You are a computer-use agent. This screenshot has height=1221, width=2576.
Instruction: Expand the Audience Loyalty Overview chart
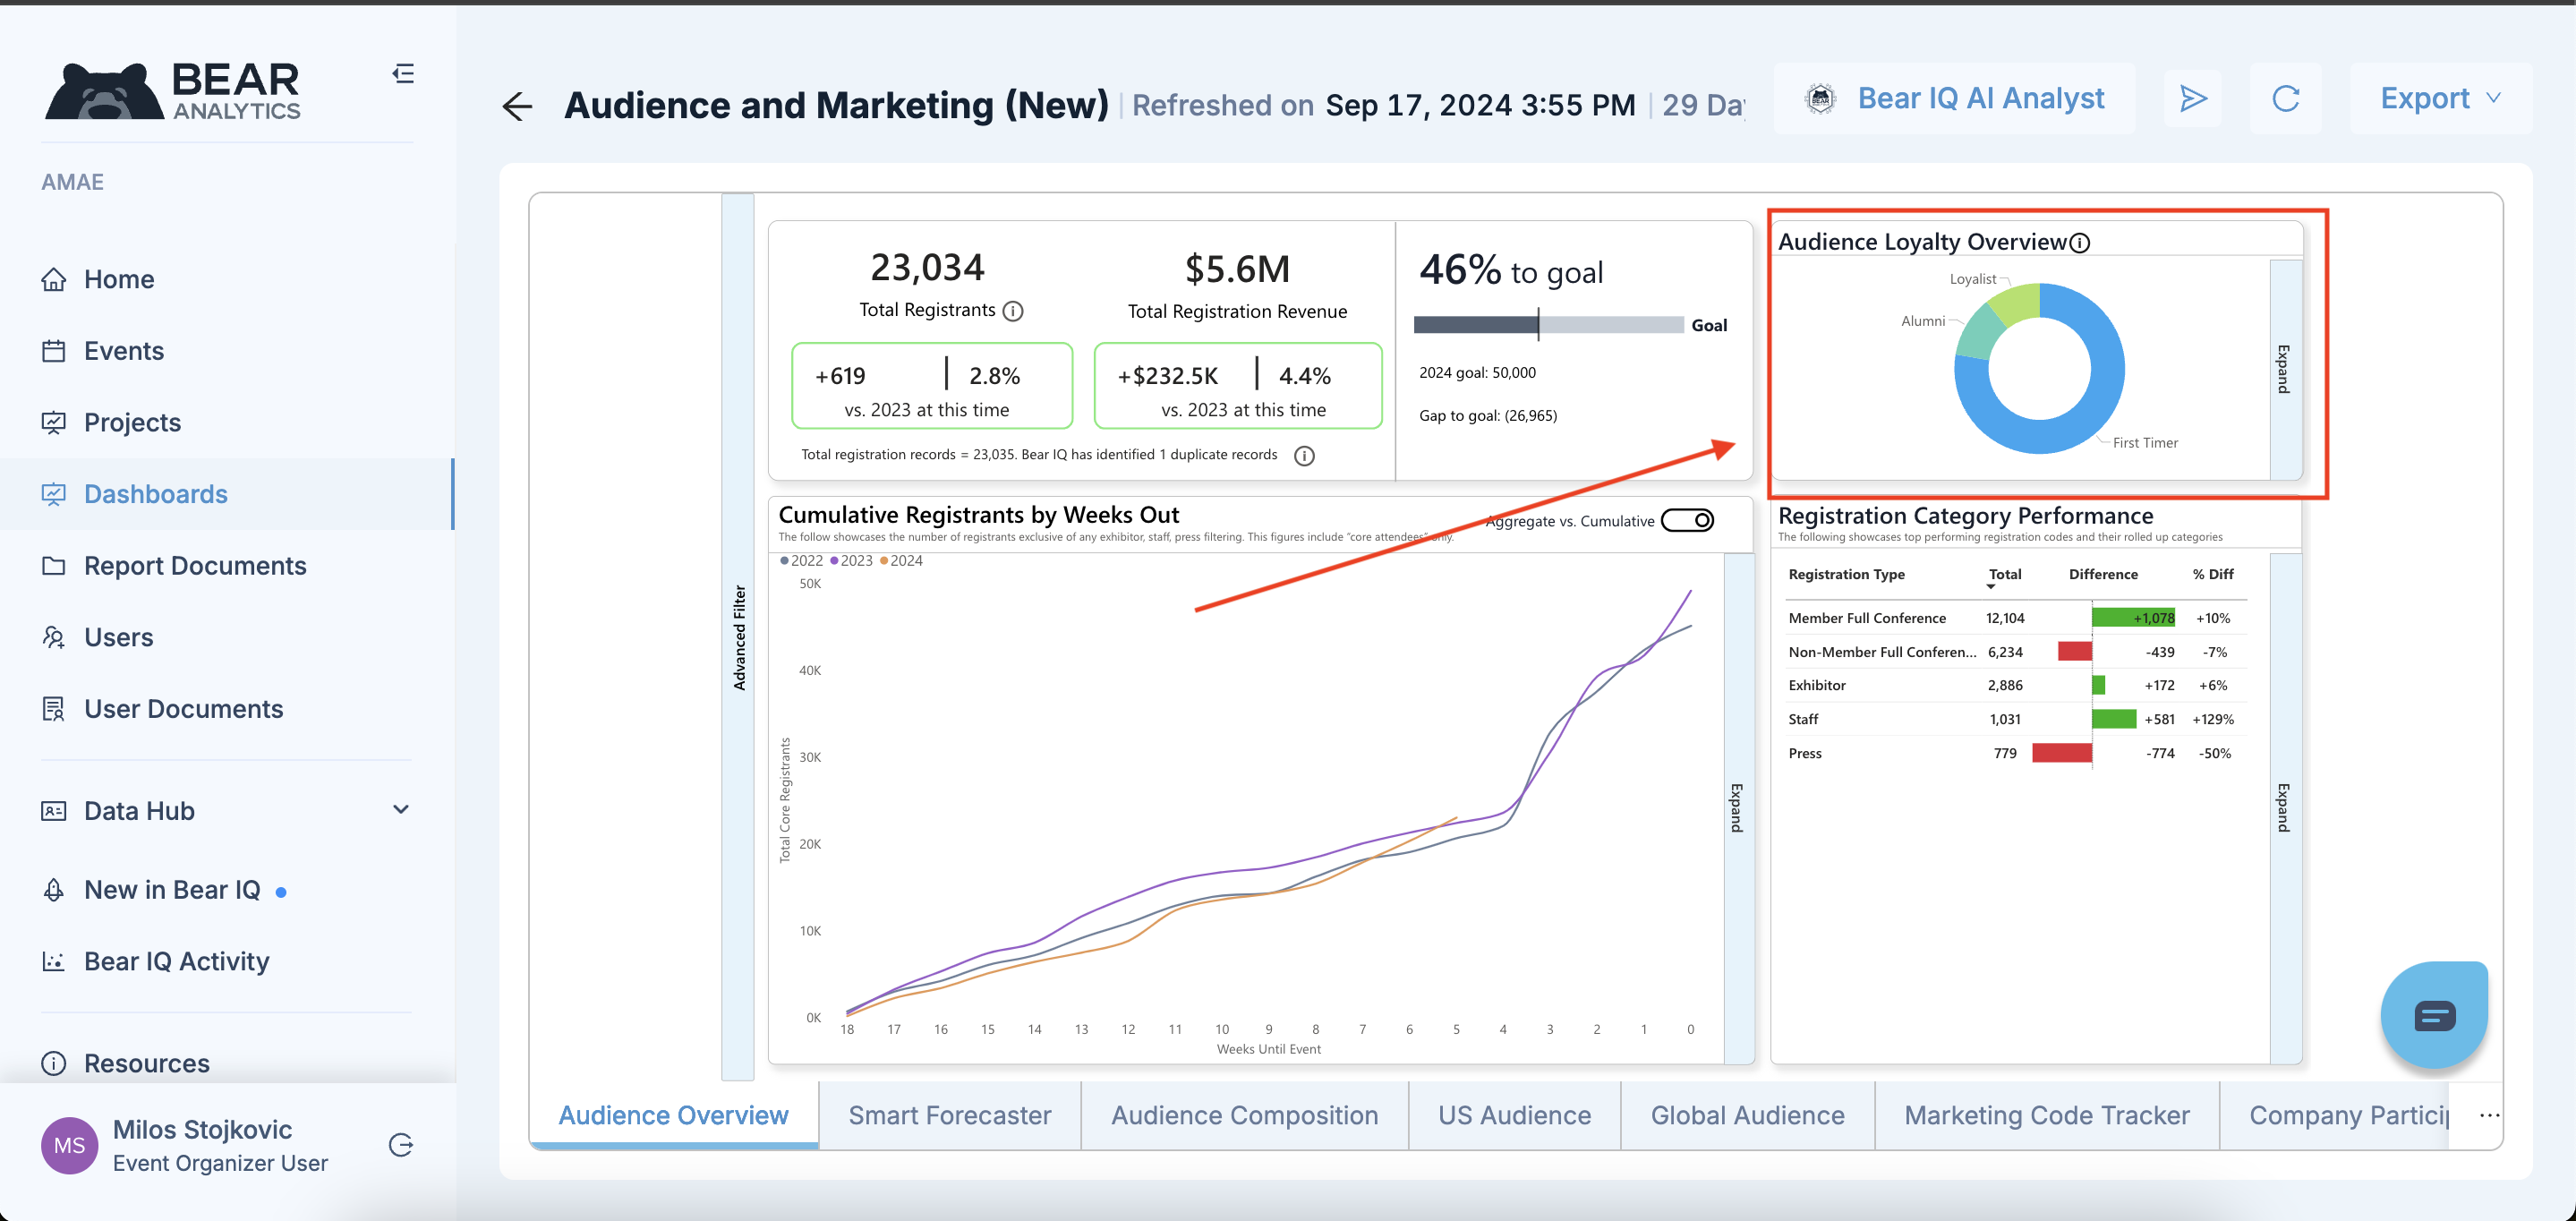pos(2284,369)
